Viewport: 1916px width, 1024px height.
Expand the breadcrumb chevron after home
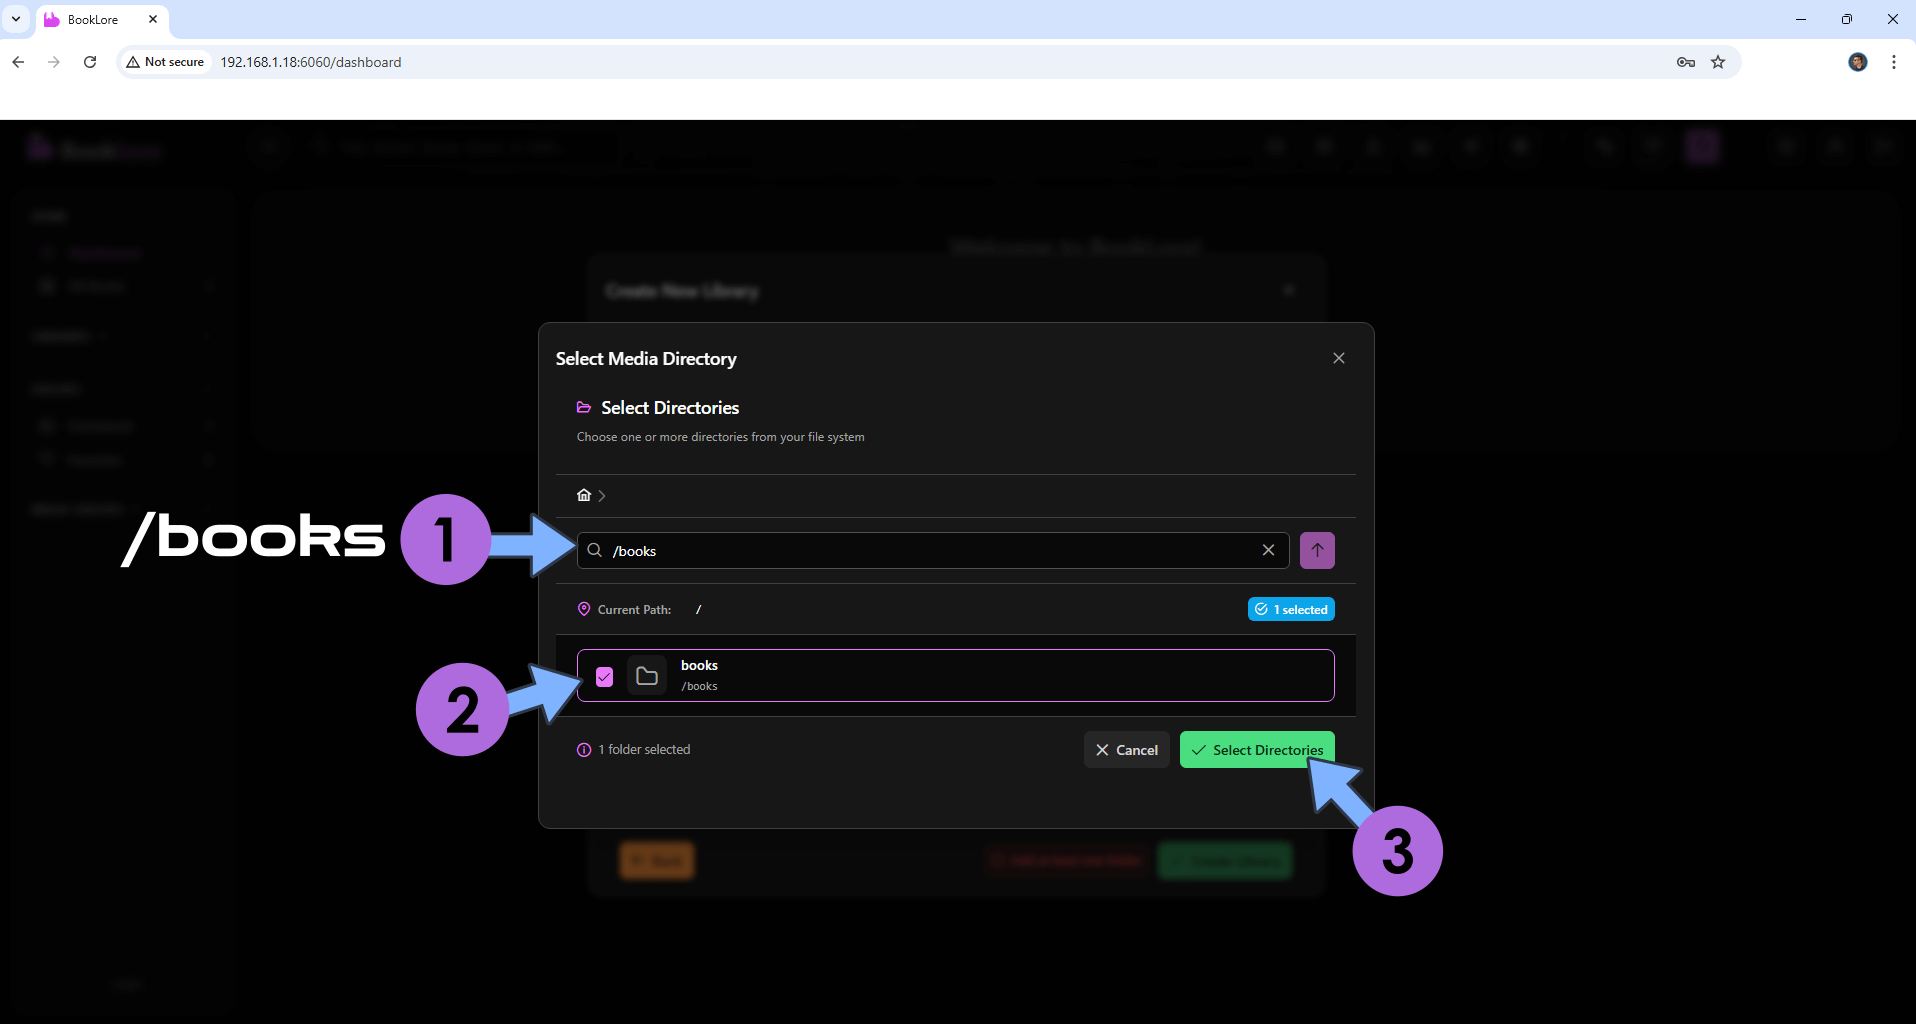[602, 496]
